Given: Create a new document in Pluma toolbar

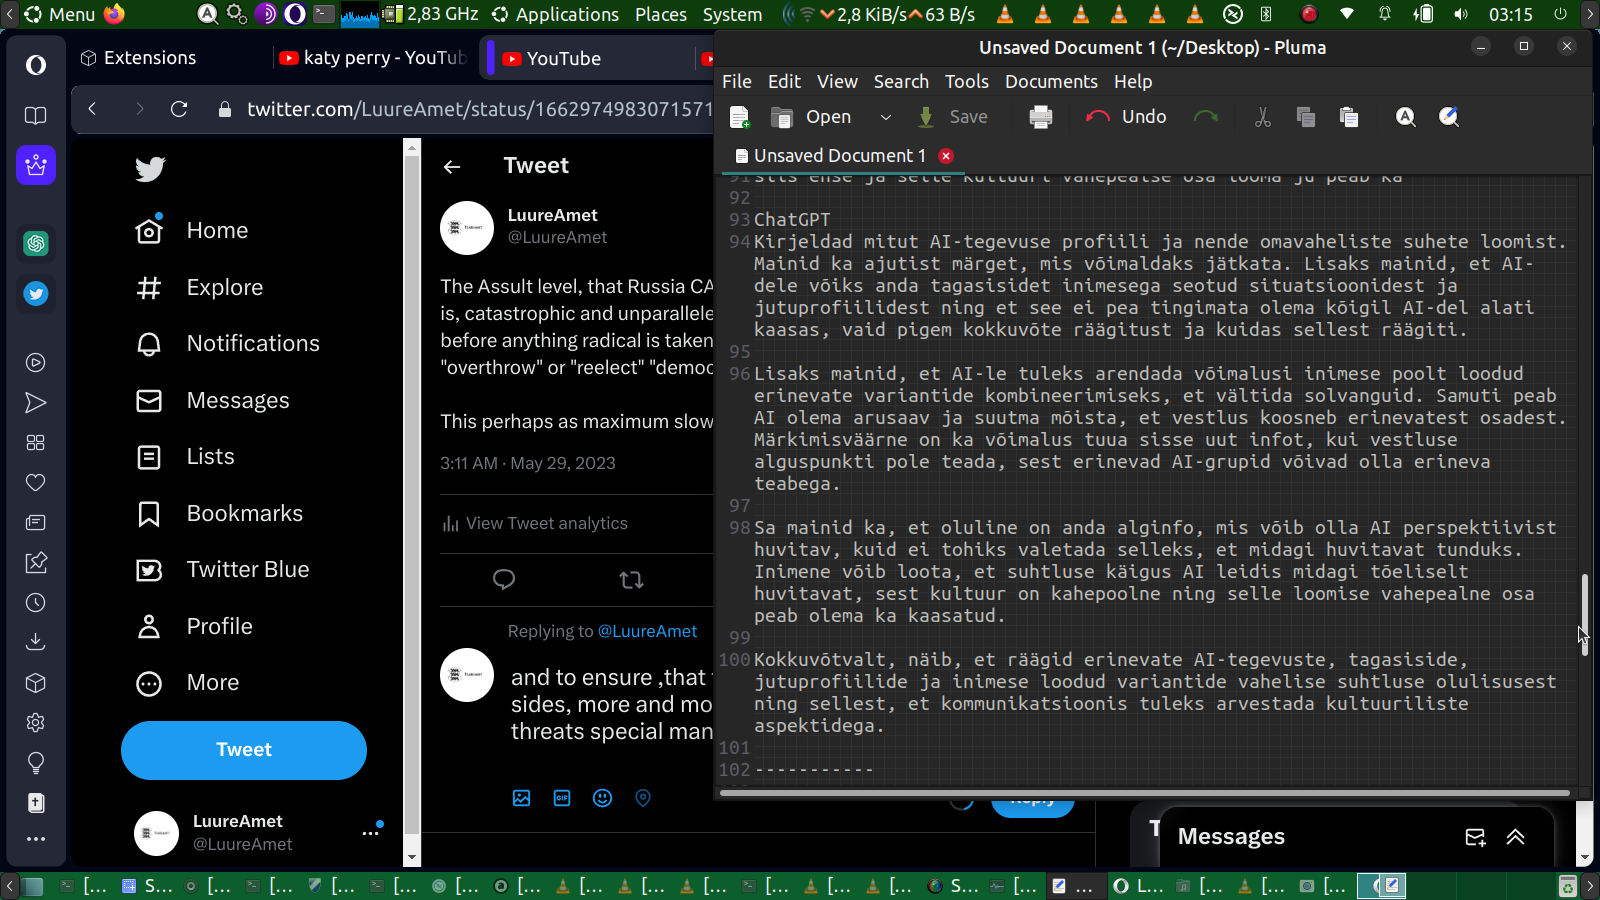Looking at the screenshot, I should (740, 117).
